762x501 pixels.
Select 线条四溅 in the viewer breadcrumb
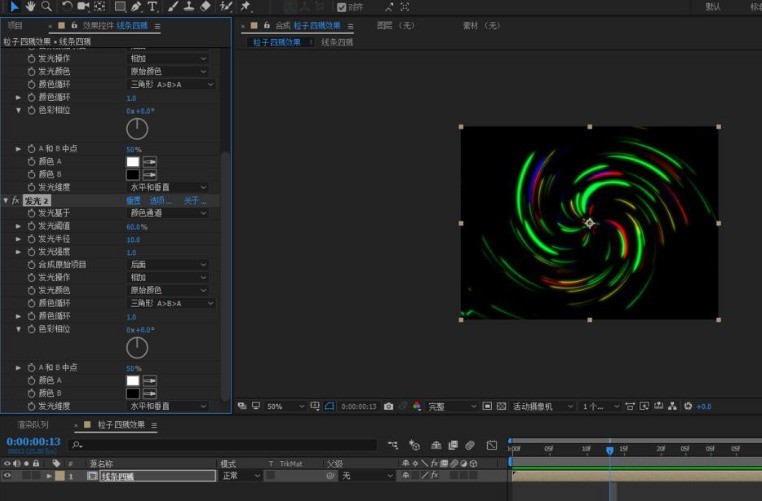click(x=337, y=42)
